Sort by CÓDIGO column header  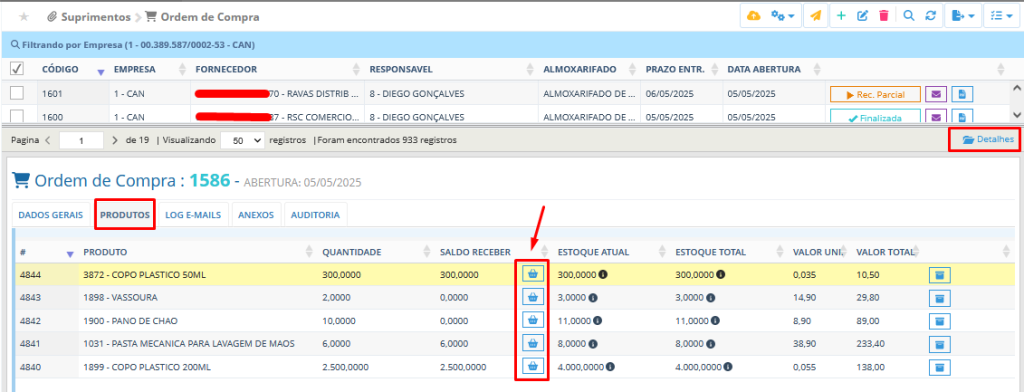pos(60,69)
